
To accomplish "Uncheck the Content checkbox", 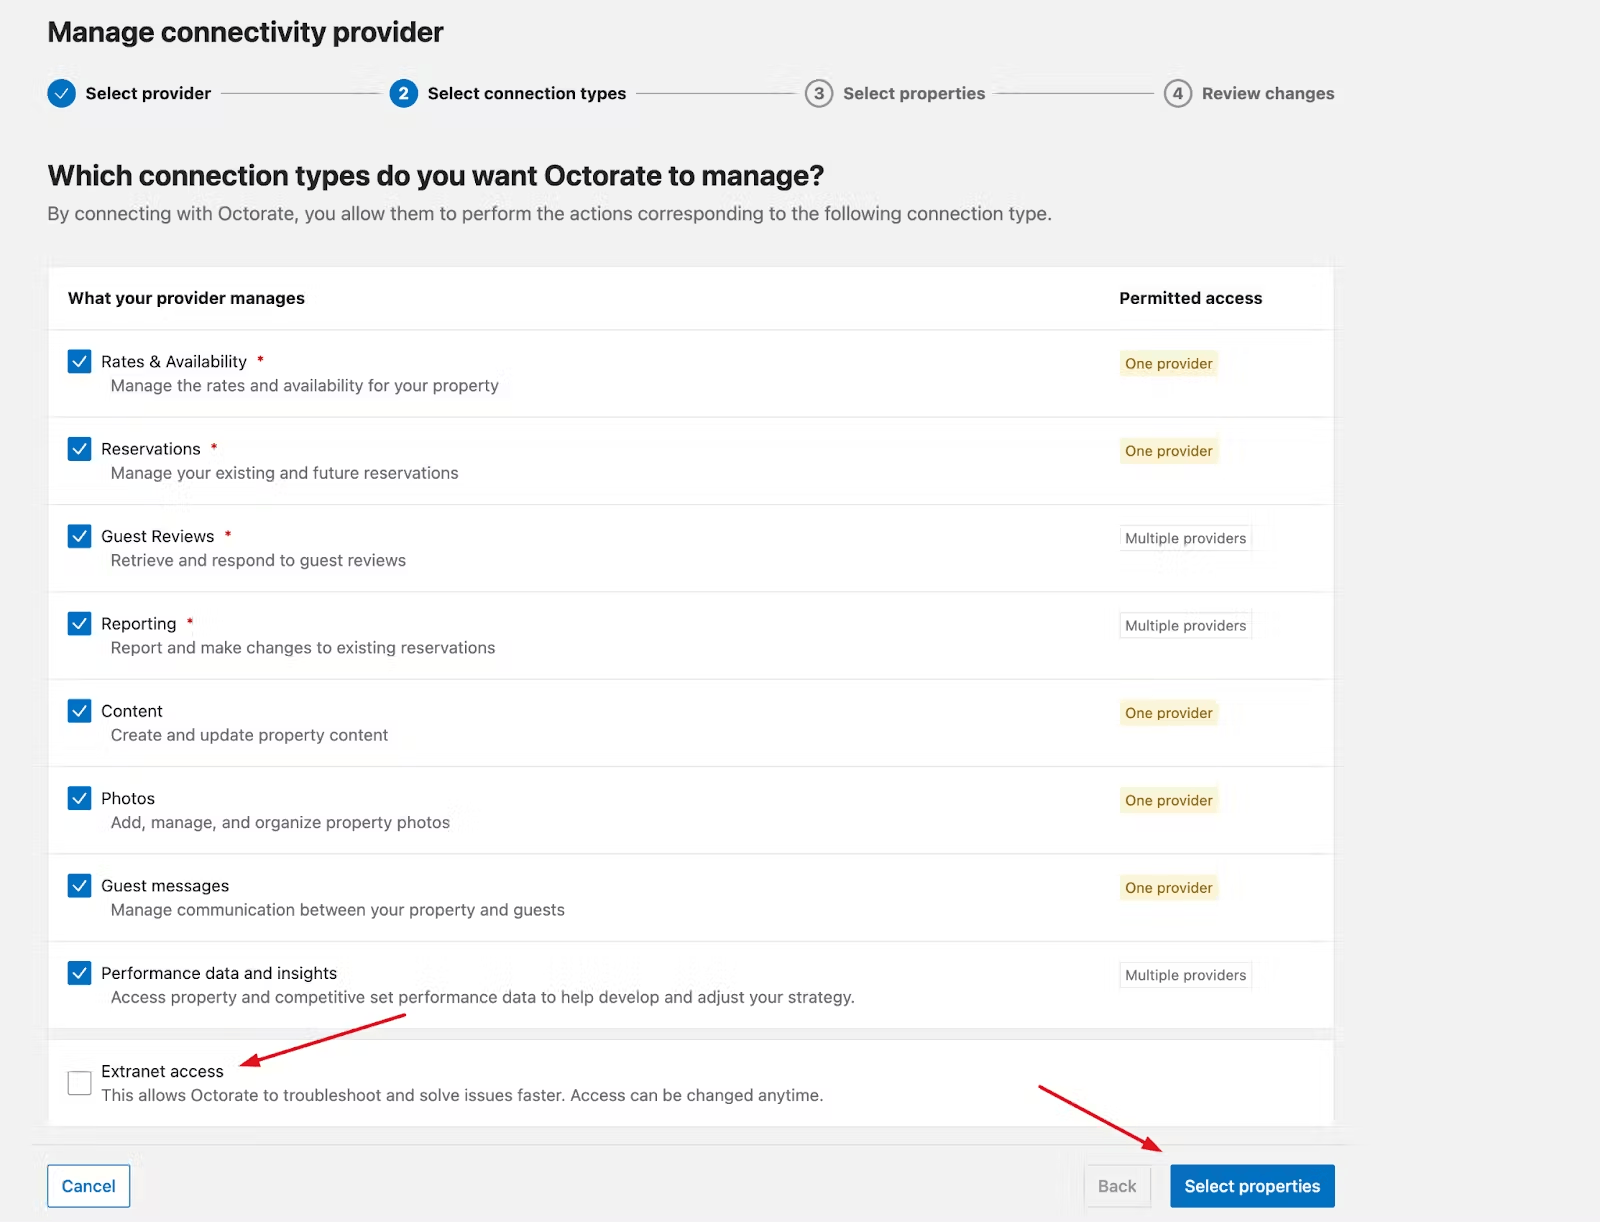I will (80, 711).
